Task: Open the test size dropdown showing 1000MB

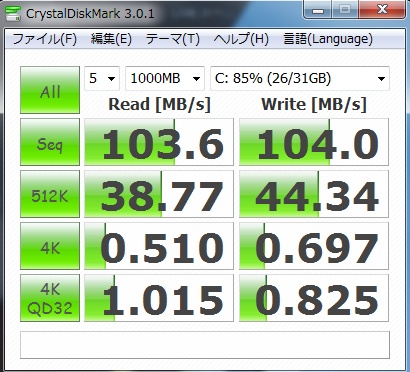Action: coord(165,79)
